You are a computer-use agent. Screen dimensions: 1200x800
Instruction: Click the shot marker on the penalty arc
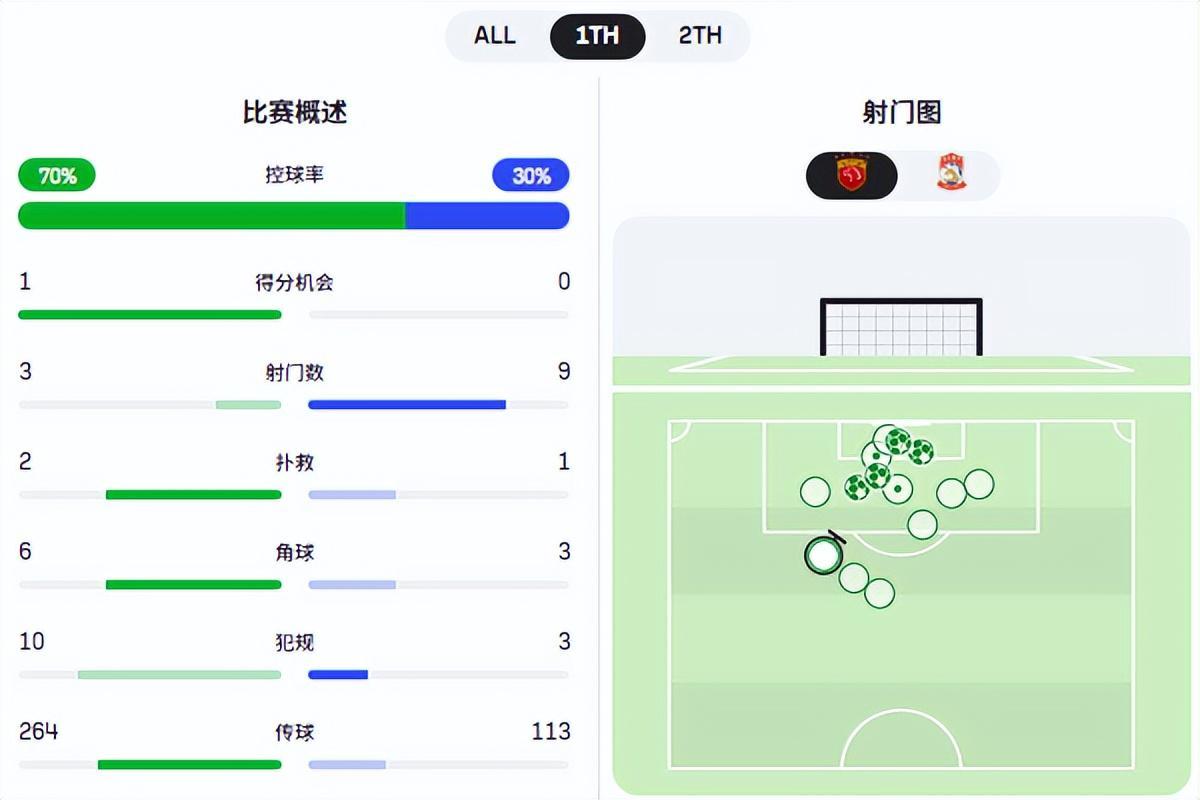(x=922, y=524)
